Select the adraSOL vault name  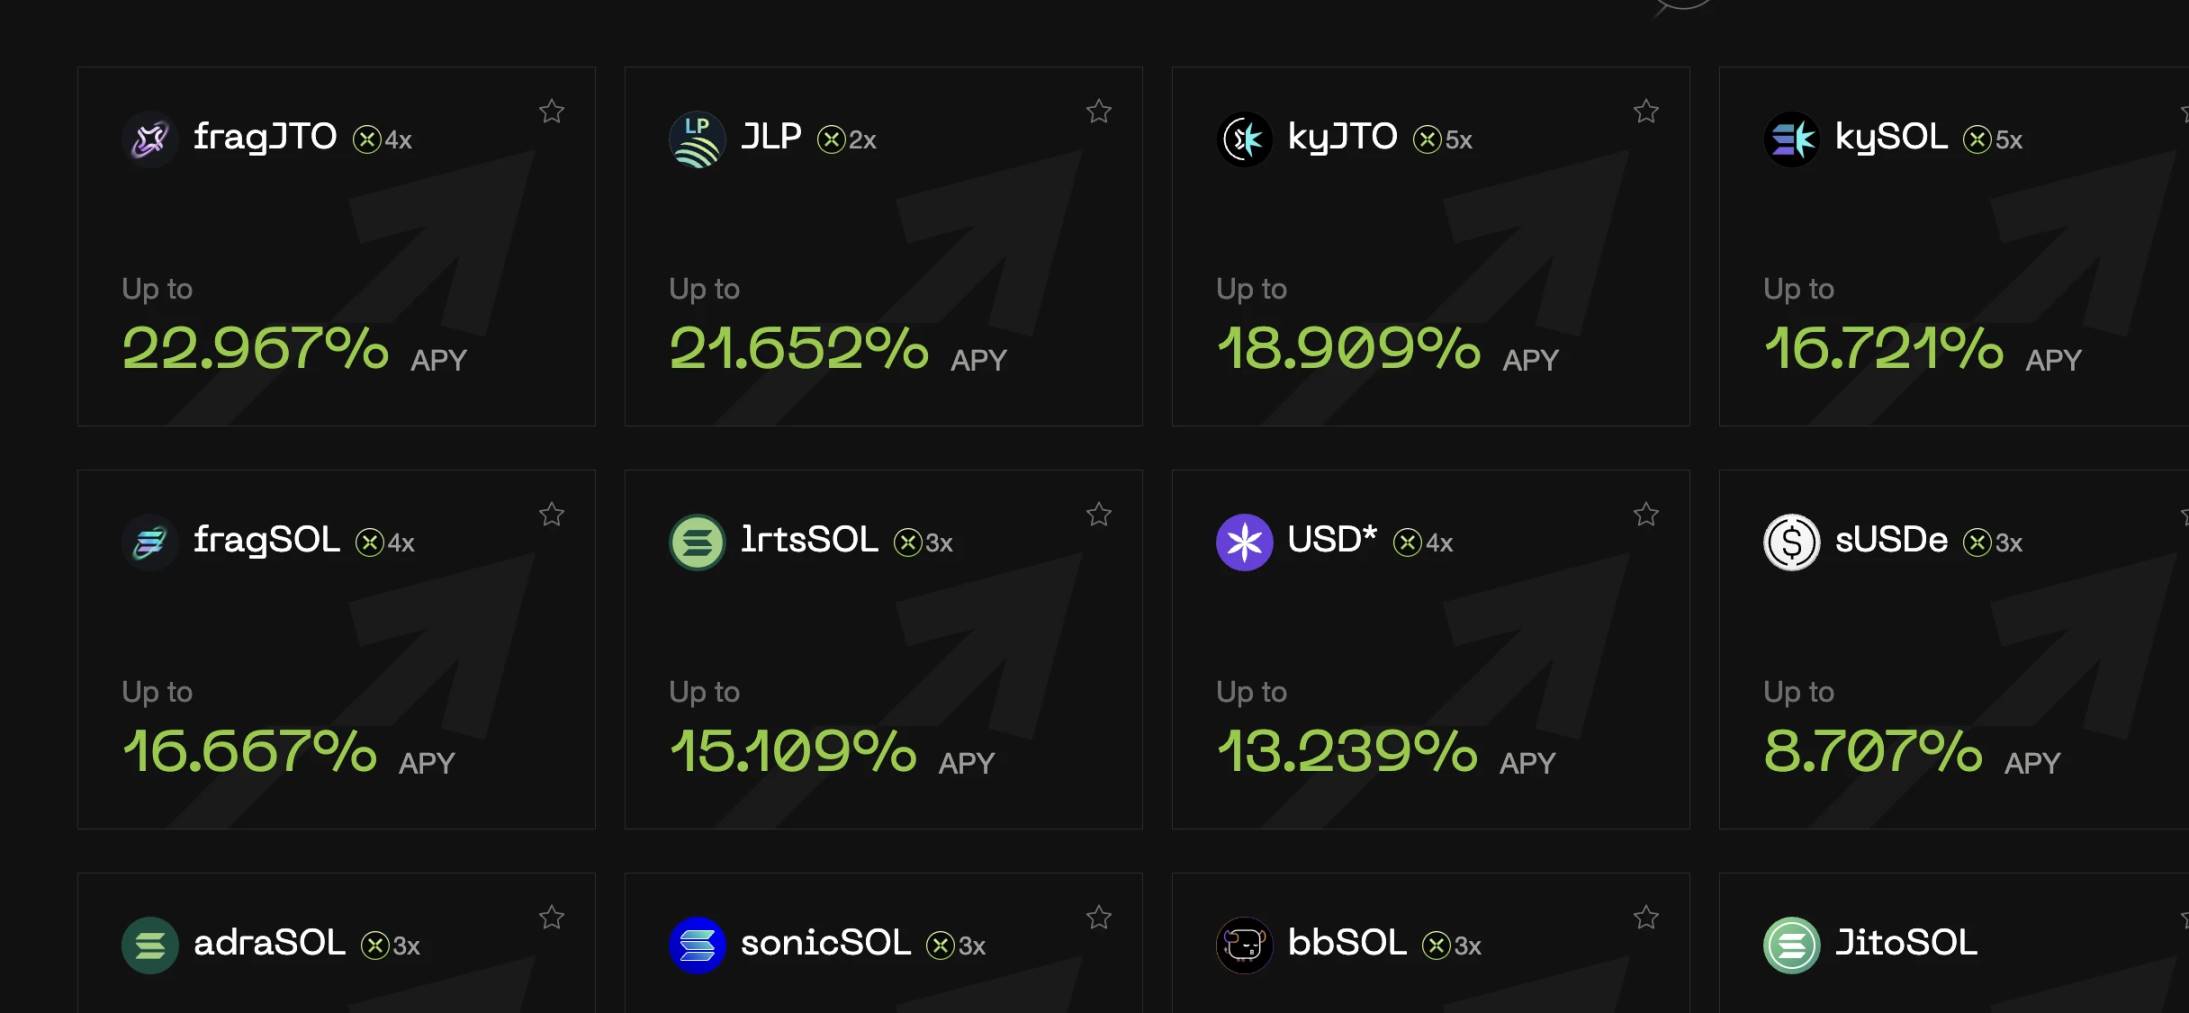[269, 943]
